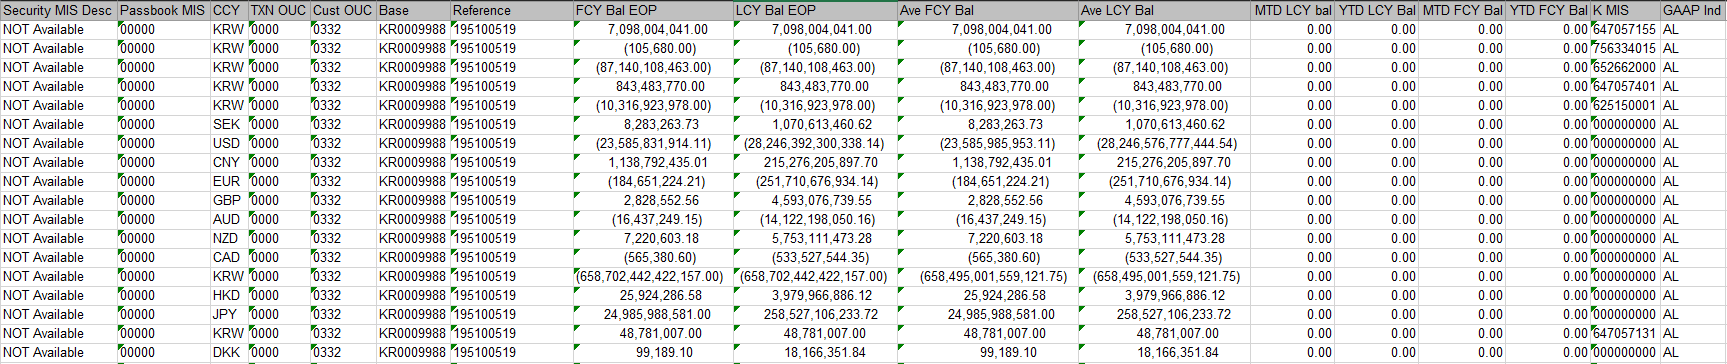Select the Passbook MIS column header

163,10
